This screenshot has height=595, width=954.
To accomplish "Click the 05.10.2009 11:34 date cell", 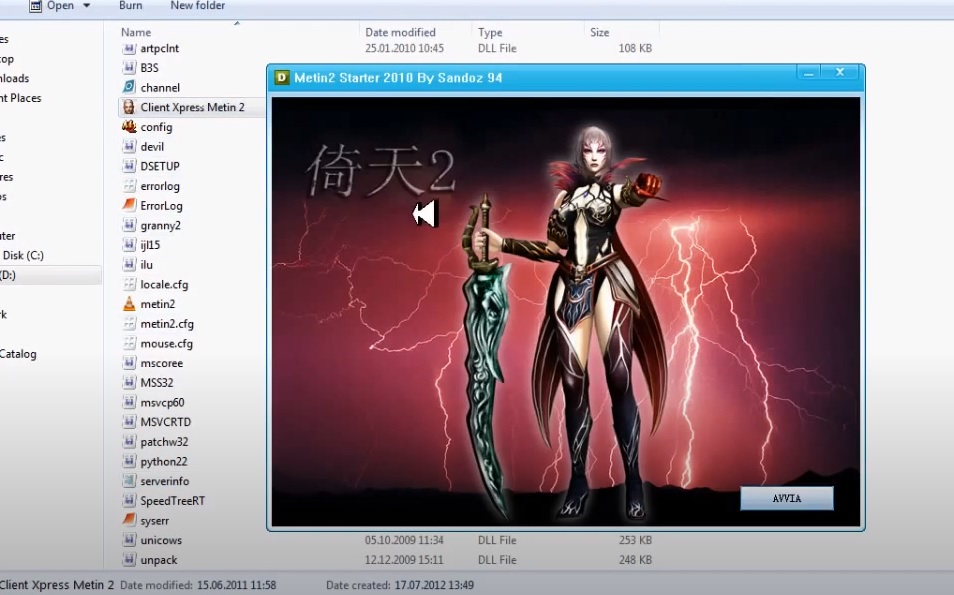I will tap(404, 540).
